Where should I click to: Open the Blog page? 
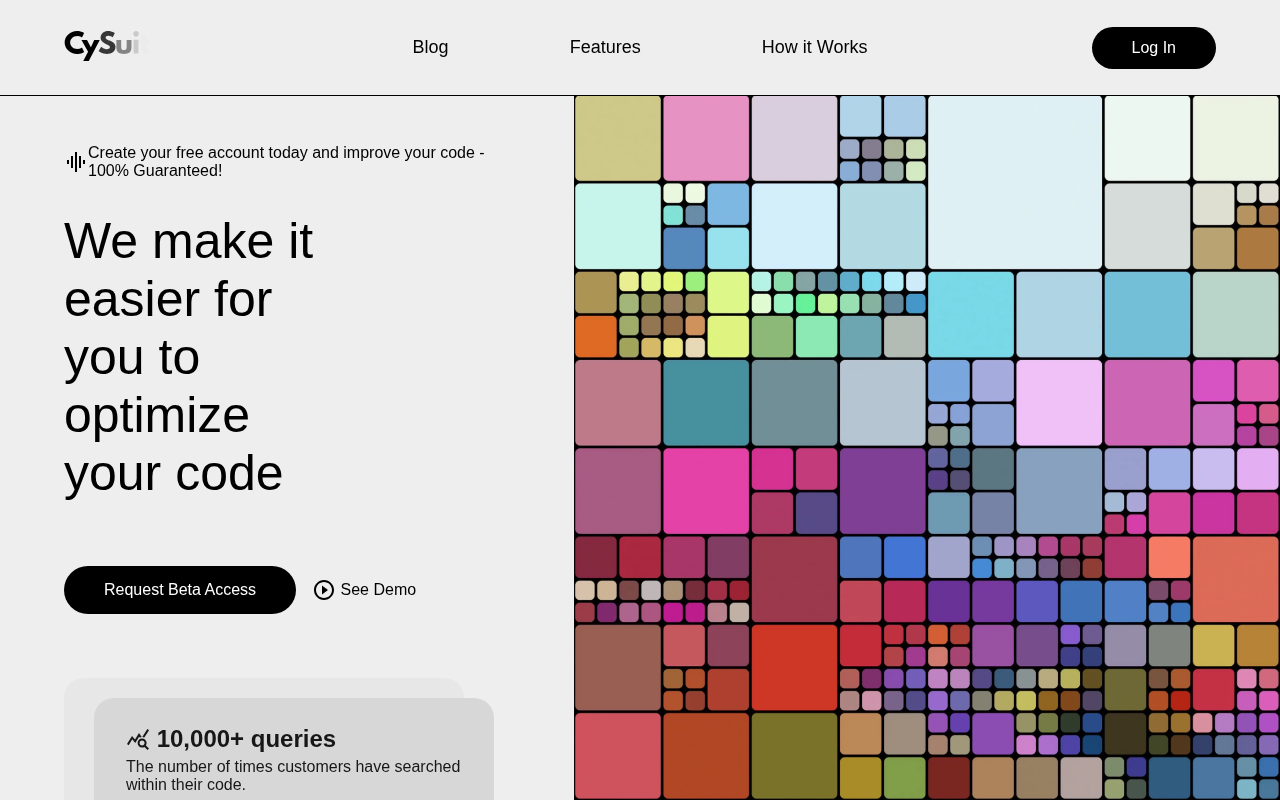430,47
